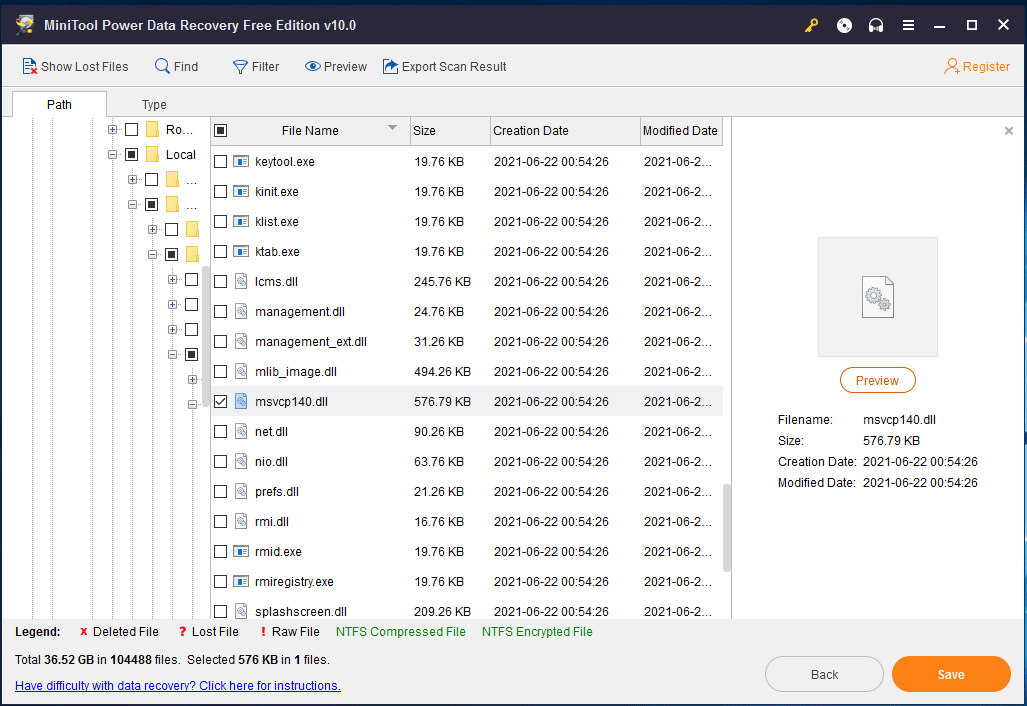Click the bootable media disc icon
The width and height of the screenshot is (1027, 706).
point(844,26)
